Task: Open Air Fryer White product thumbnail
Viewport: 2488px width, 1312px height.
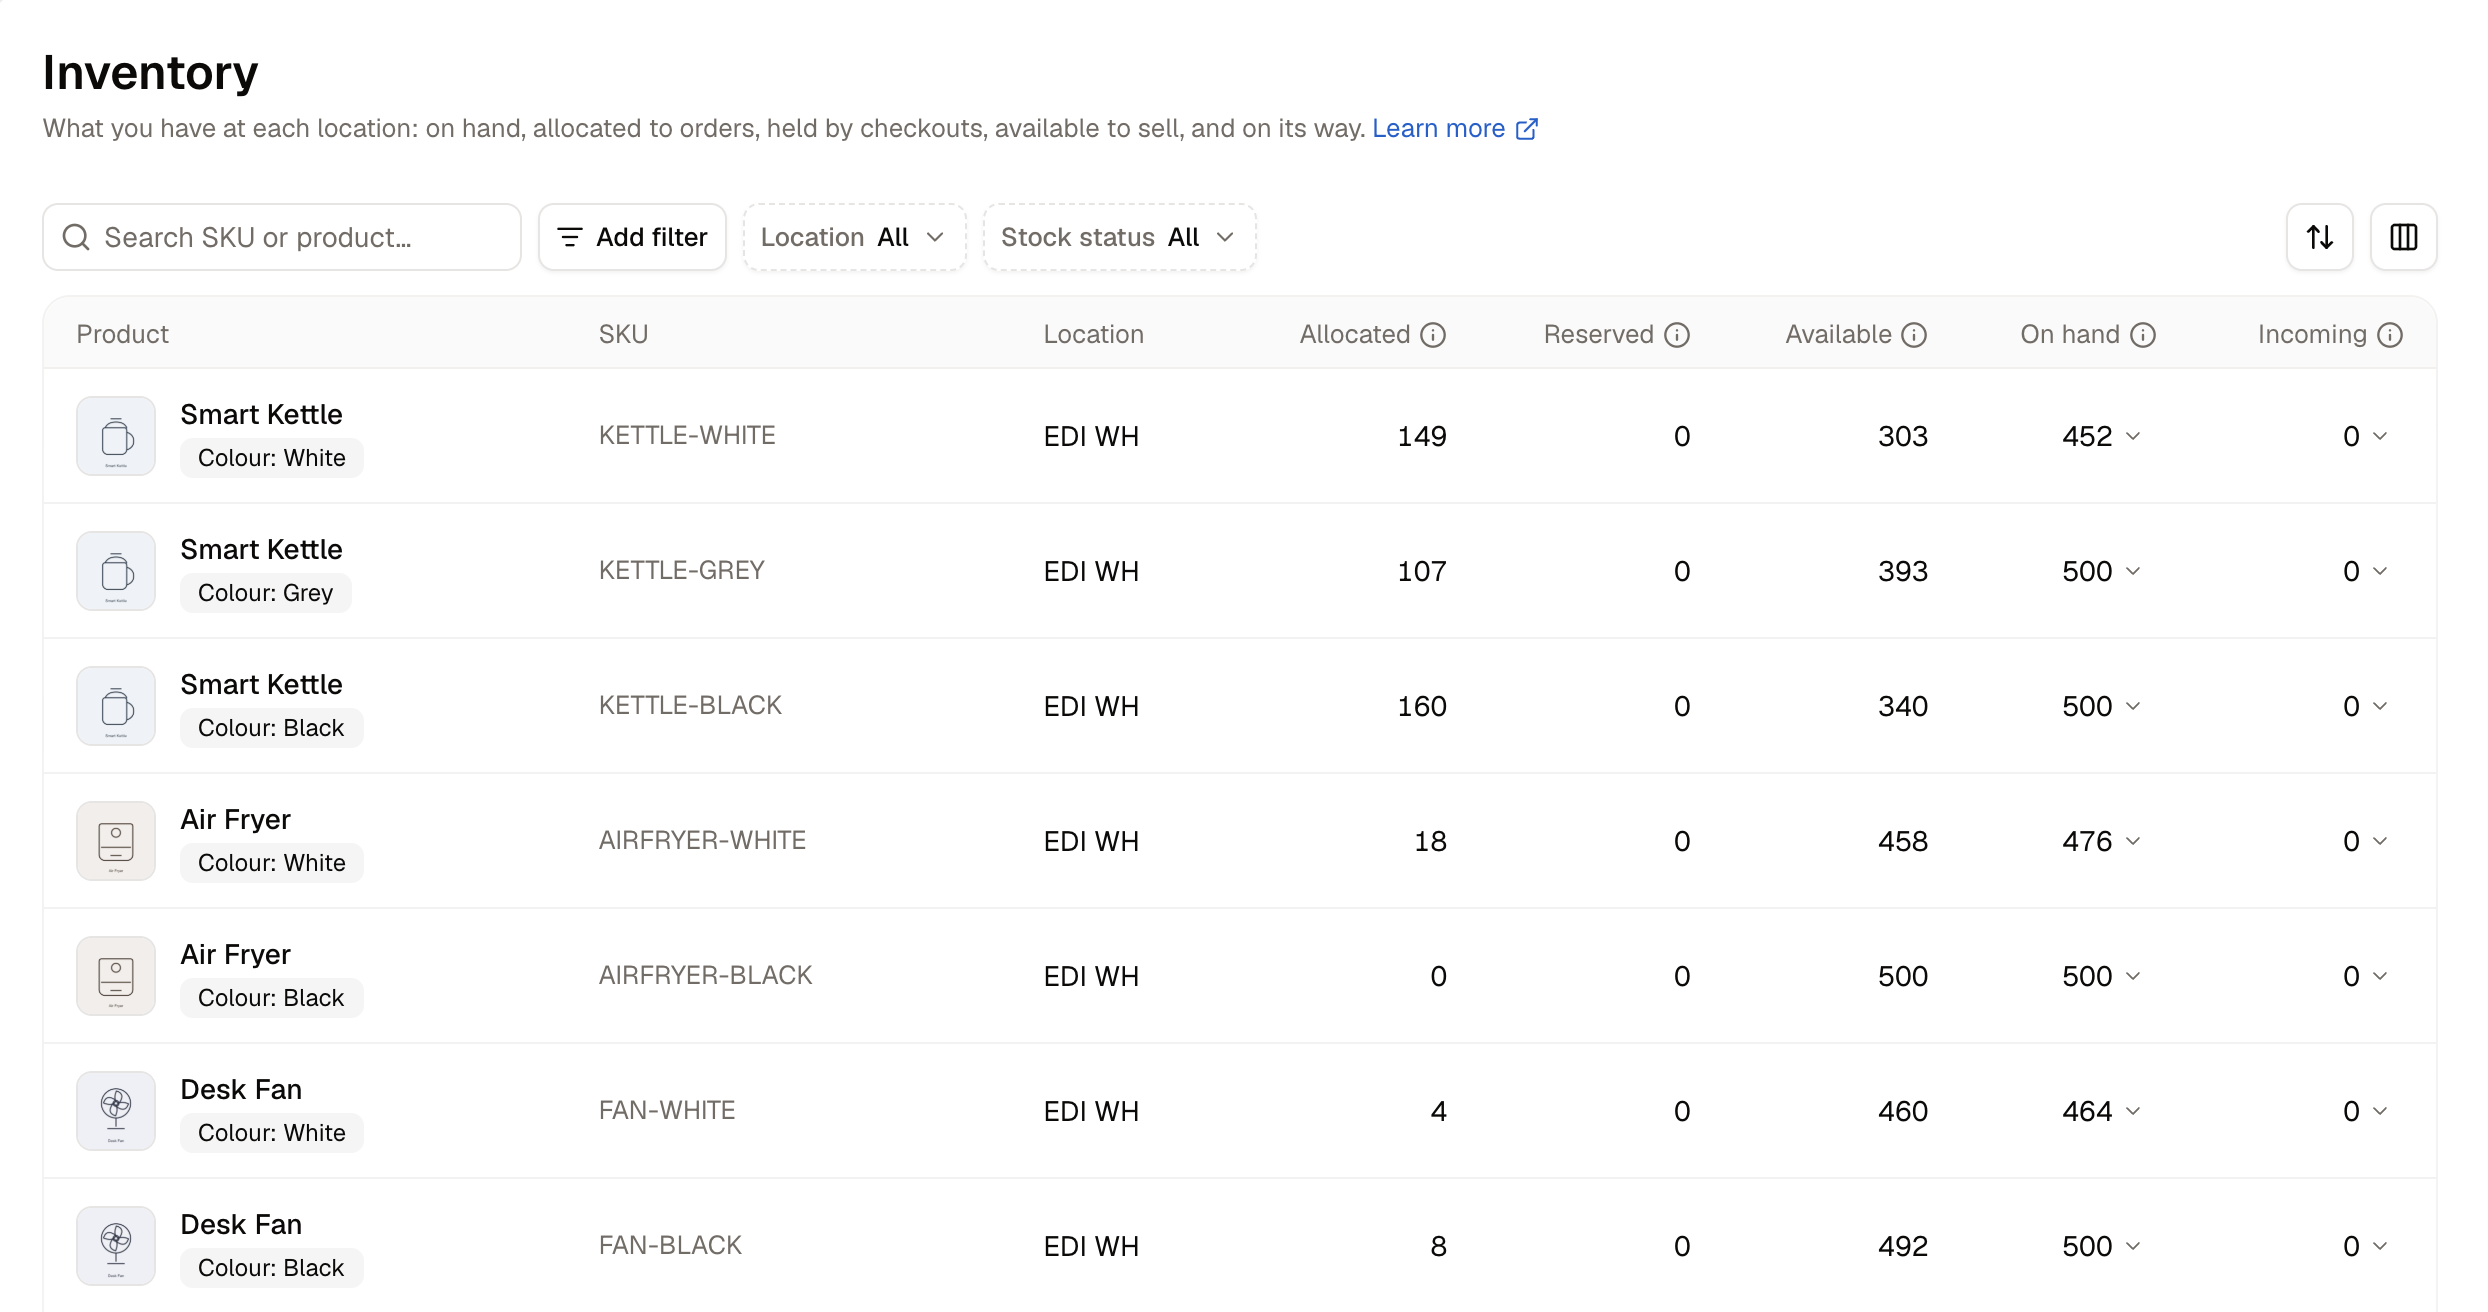Action: tap(116, 841)
